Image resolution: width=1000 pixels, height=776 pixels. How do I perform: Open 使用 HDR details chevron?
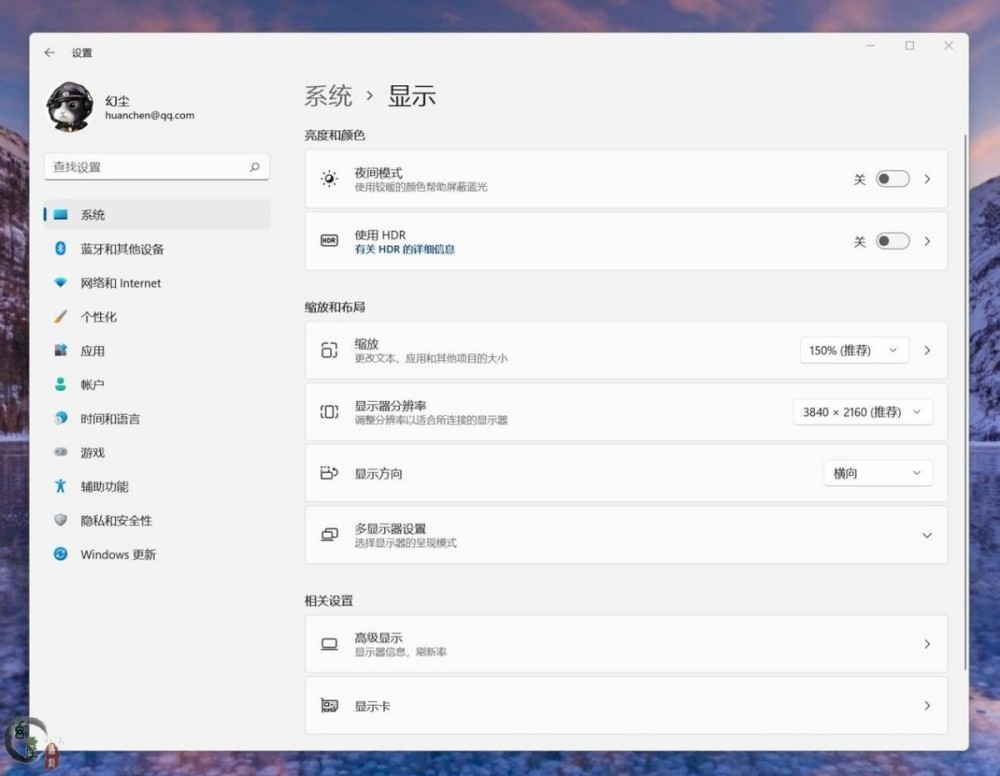point(927,241)
